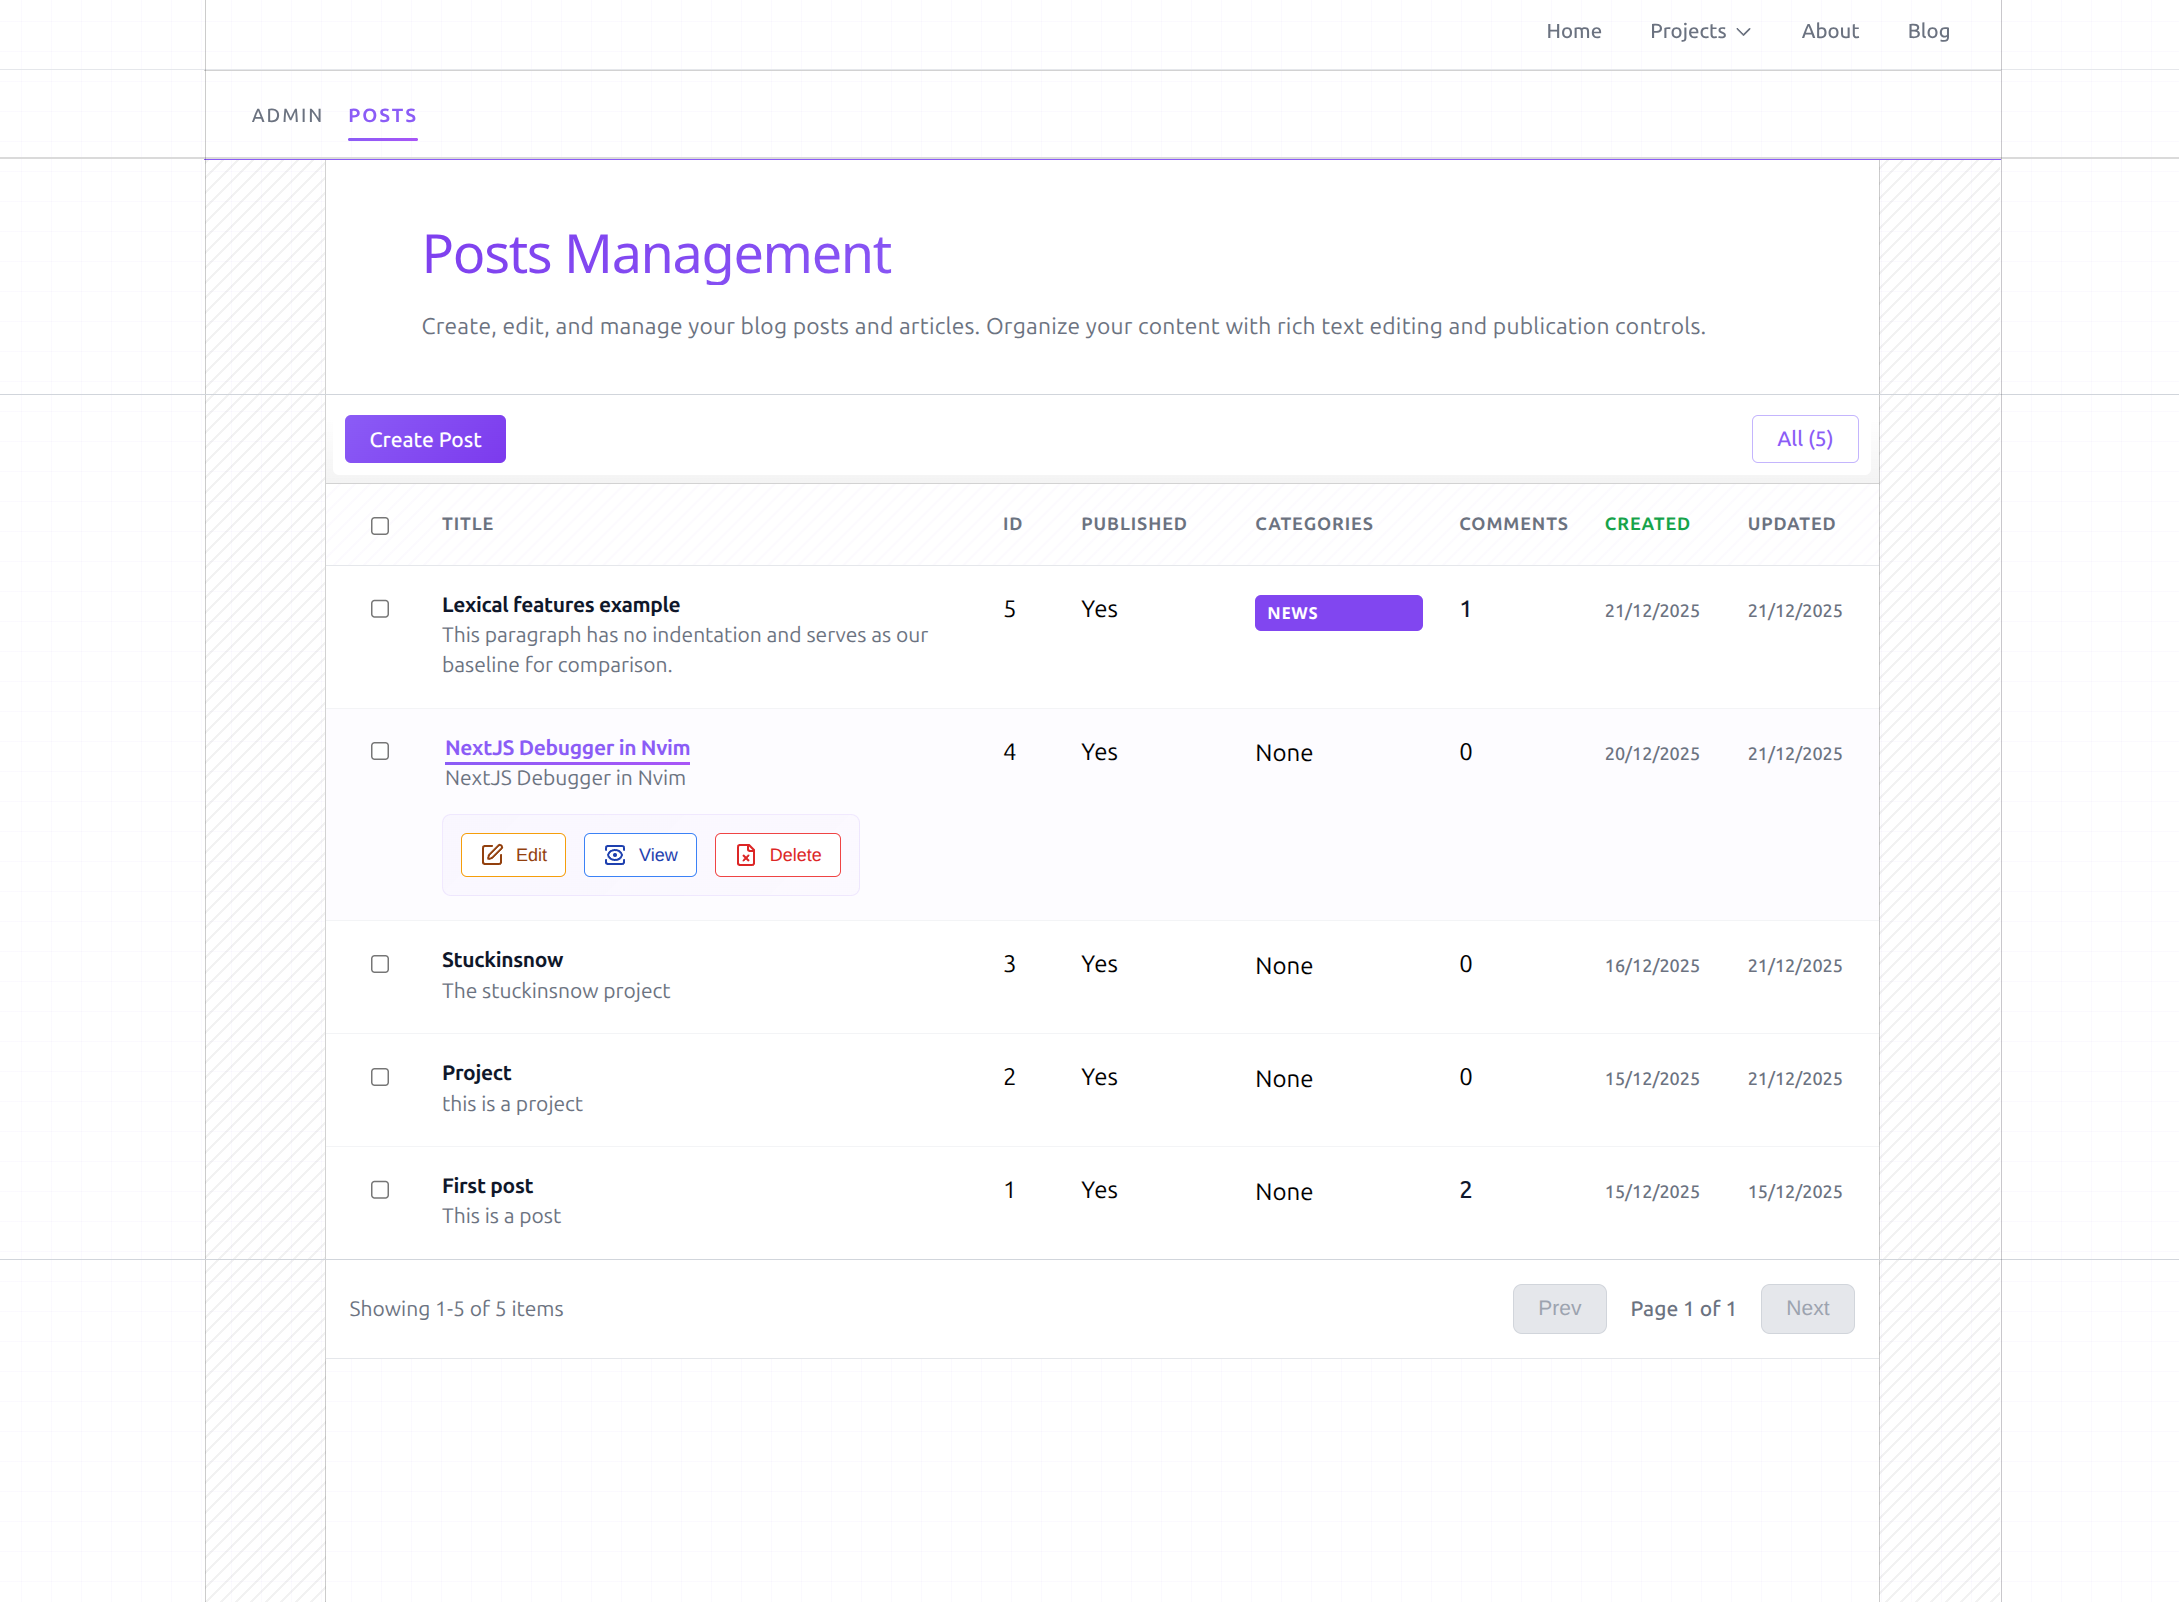Switch to the POSTS tab

(x=382, y=115)
